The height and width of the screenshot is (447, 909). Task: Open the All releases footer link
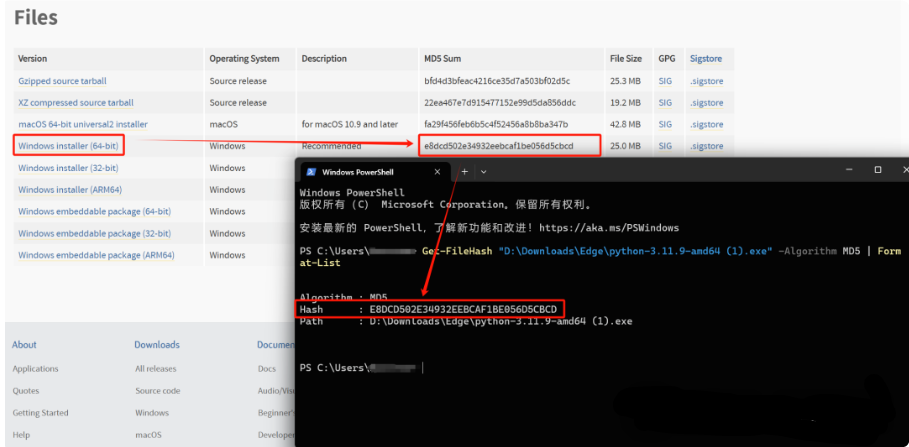click(x=156, y=369)
